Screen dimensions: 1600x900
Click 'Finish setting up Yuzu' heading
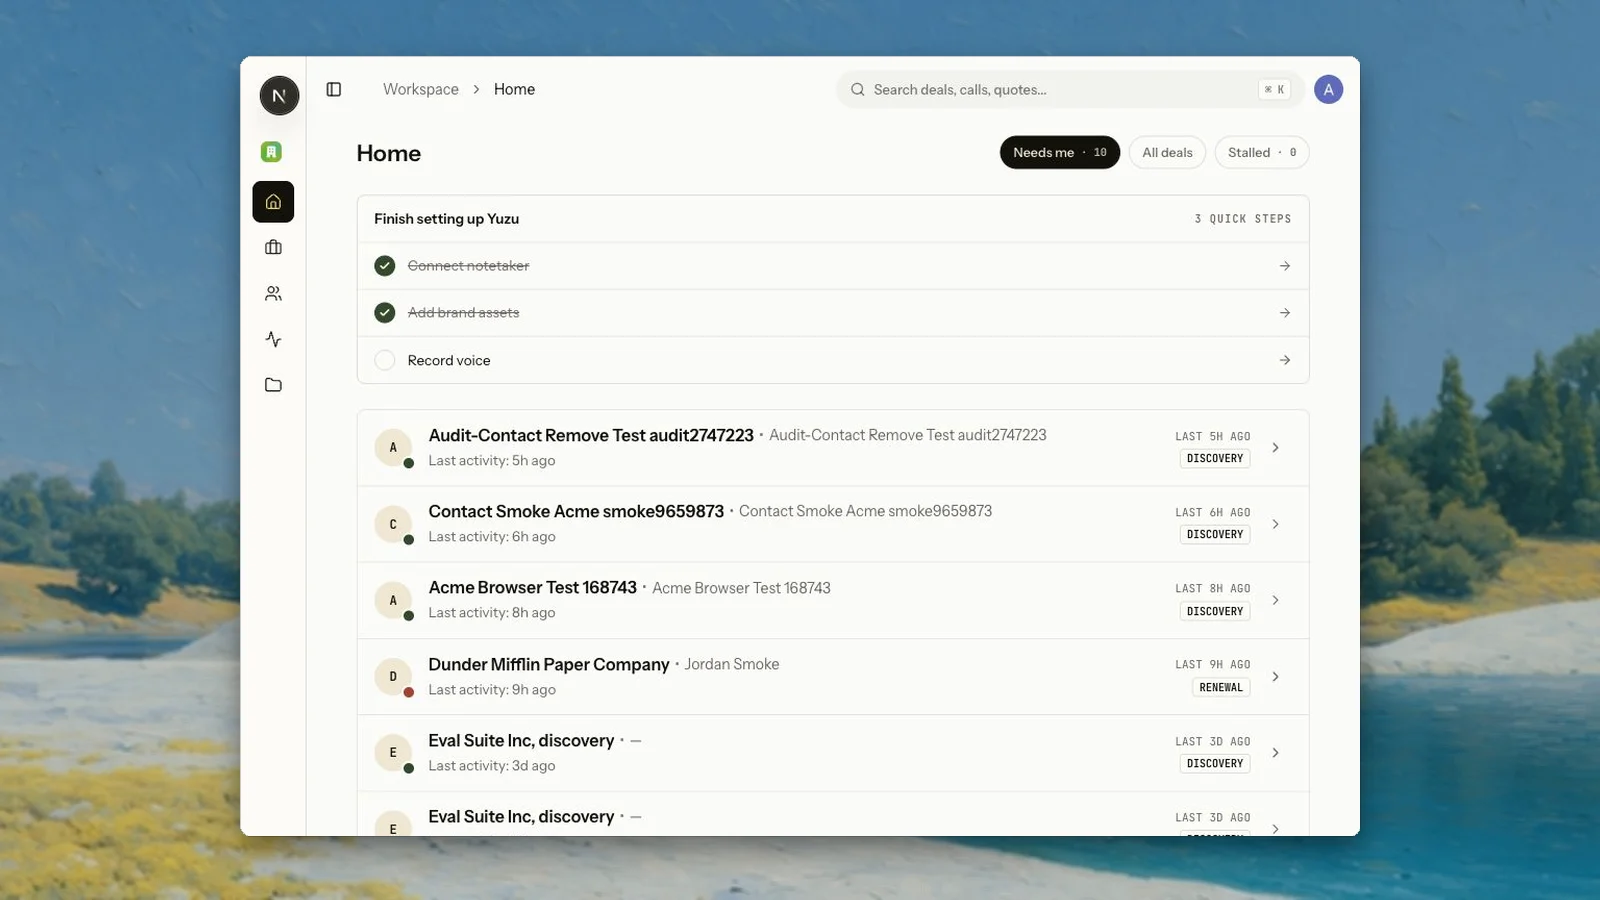tap(446, 219)
